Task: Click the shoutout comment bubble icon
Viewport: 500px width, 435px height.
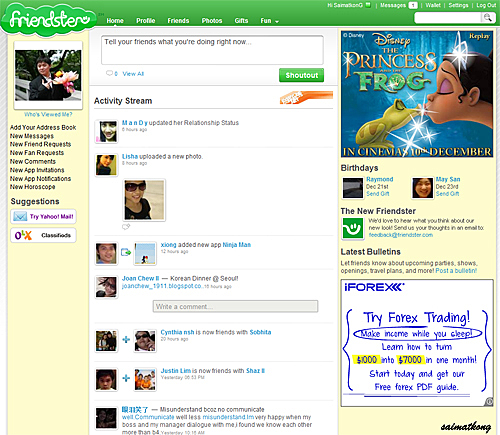Action: point(109,73)
